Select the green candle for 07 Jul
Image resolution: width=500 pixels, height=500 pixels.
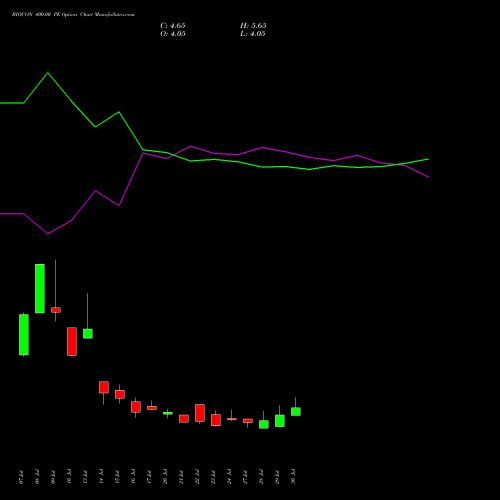point(24,335)
